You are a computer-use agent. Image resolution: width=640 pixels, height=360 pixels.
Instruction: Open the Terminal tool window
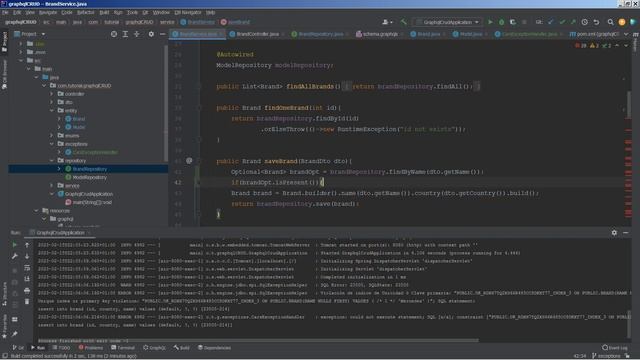coord(123,348)
